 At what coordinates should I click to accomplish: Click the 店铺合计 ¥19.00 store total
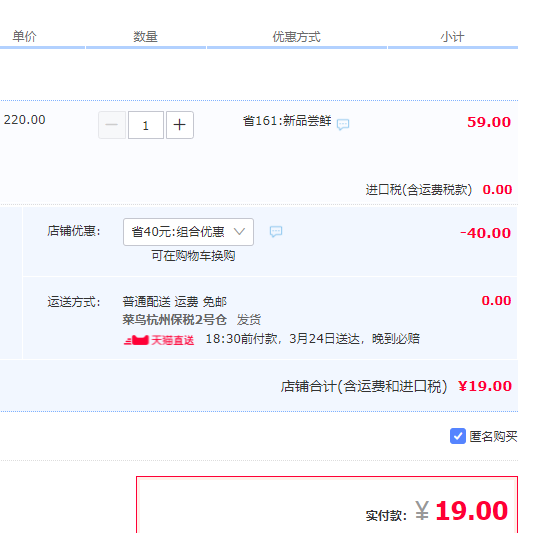pyautogui.click(x=485, y=386)
